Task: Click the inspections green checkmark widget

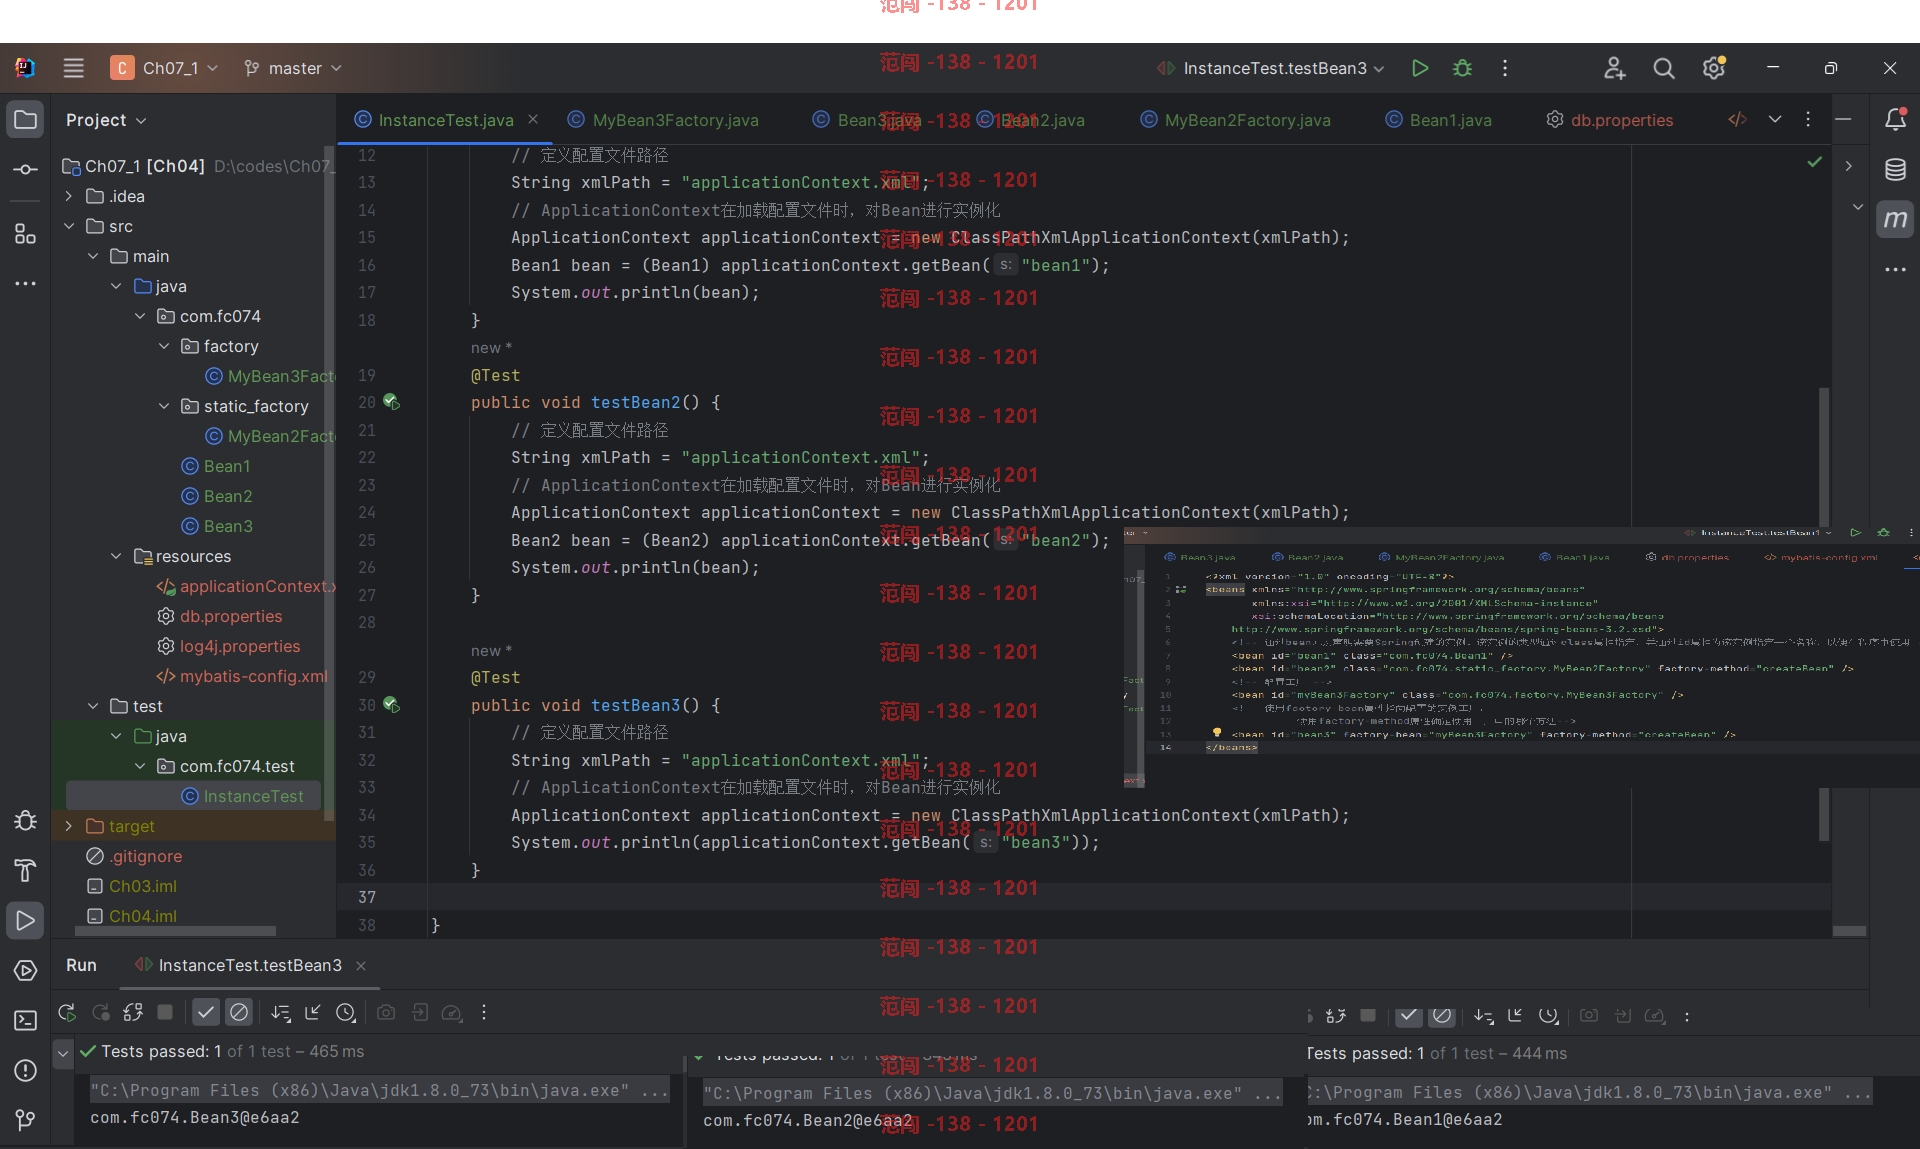Action: click(x=1815, y=162)
